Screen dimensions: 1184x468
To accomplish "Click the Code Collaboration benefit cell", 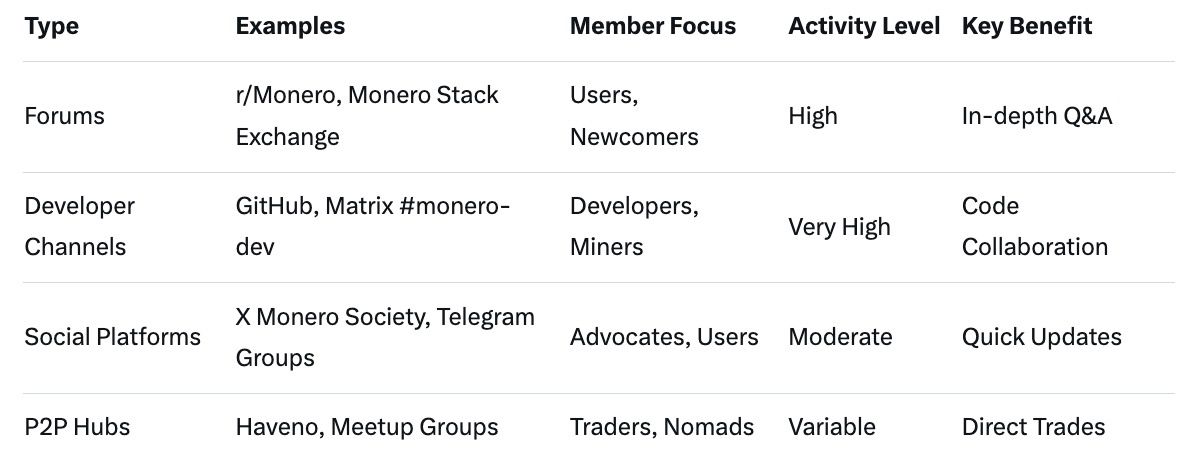I will click(1035, 226).
